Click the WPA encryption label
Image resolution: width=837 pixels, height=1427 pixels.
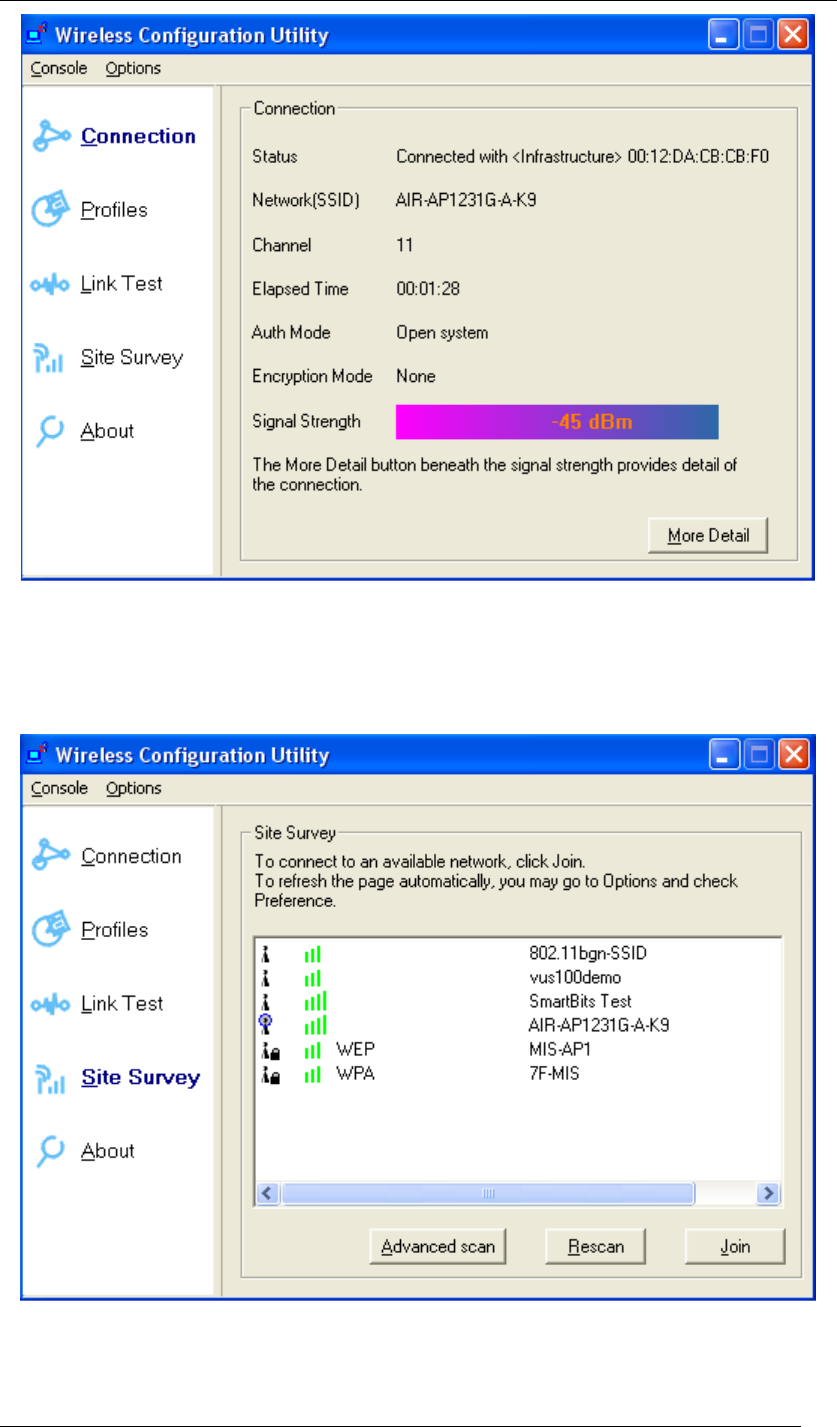pos(354,1073)
